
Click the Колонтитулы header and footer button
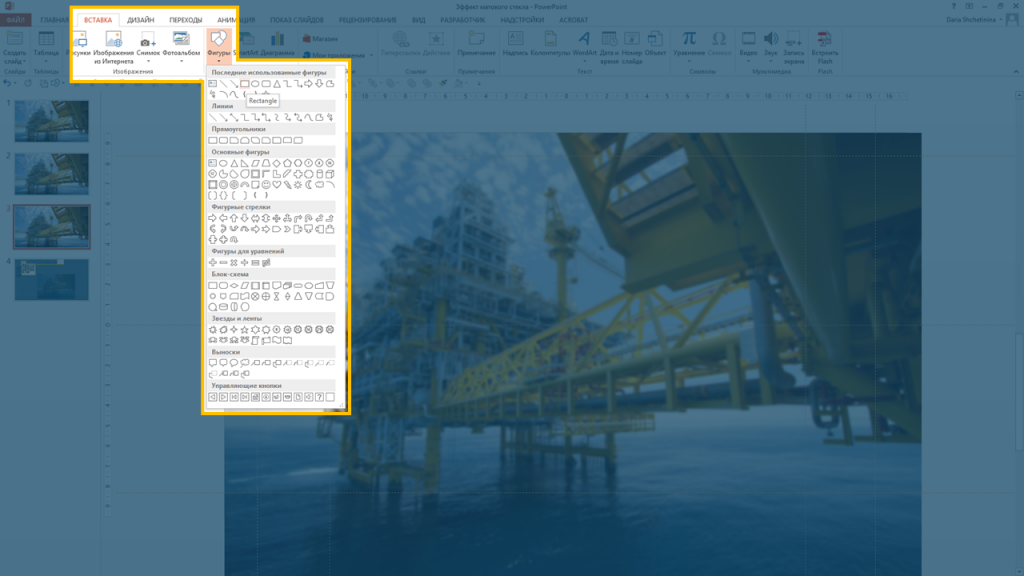point(550,44)
